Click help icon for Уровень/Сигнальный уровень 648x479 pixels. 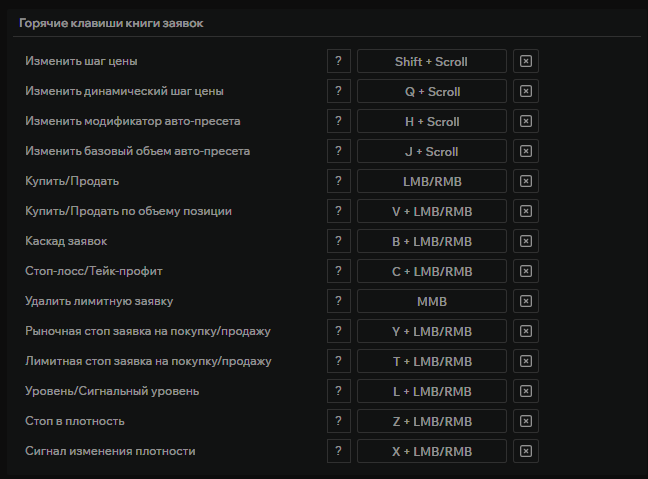coord(338,391)
